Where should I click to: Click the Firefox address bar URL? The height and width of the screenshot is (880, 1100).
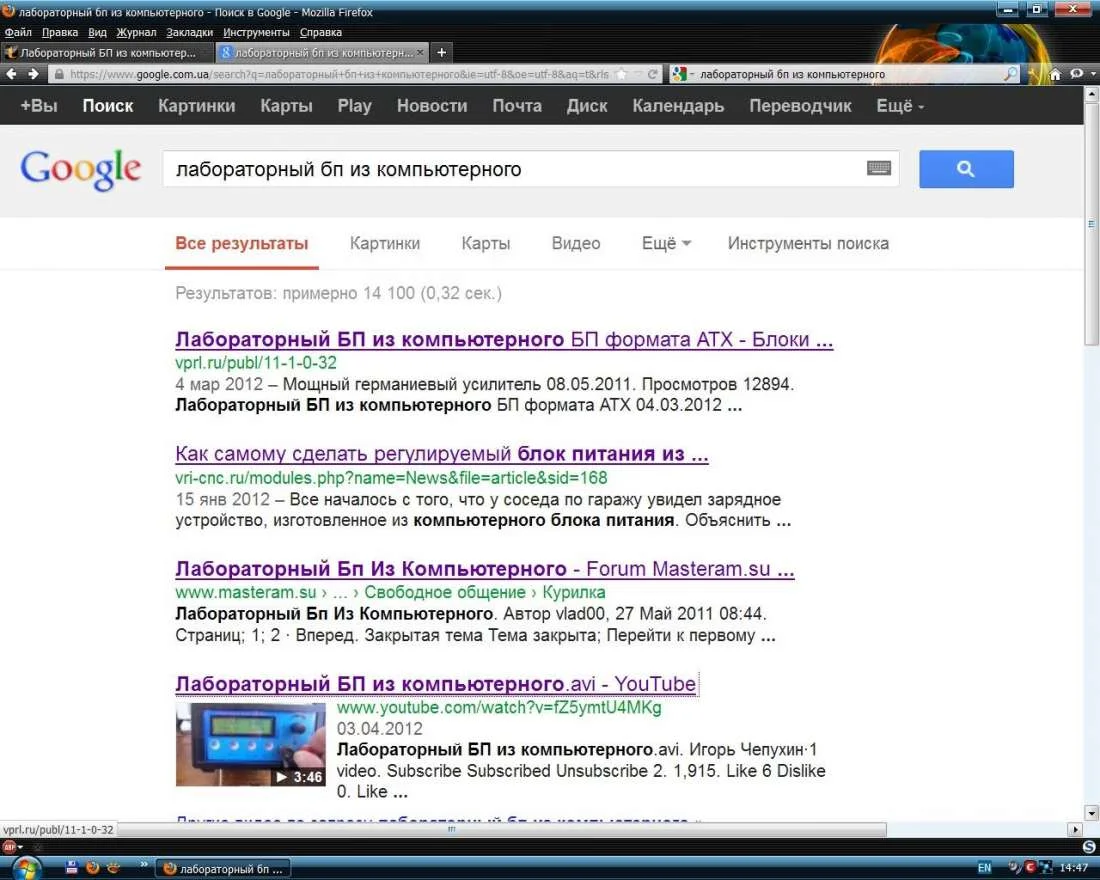pos(339,74)
